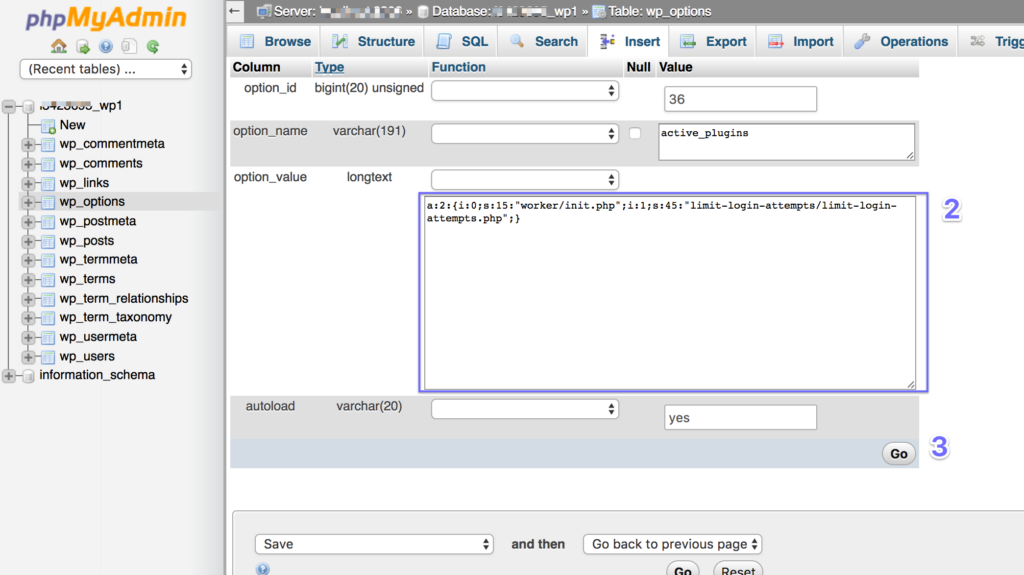Click the server icon in breadcrumb
Screen dimensions: 1024x575
264,11
